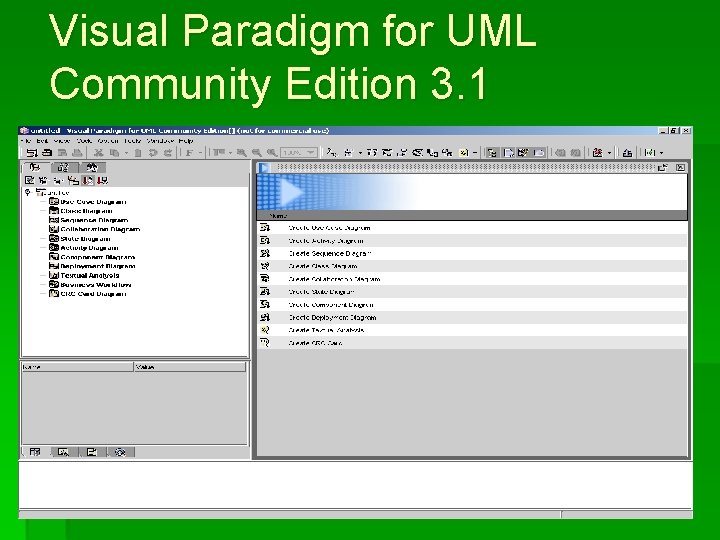The width and height of the screenshot is (720, 540).
Task: Click the Zoom Out magnifier icon
Action: tap(257, 153)
